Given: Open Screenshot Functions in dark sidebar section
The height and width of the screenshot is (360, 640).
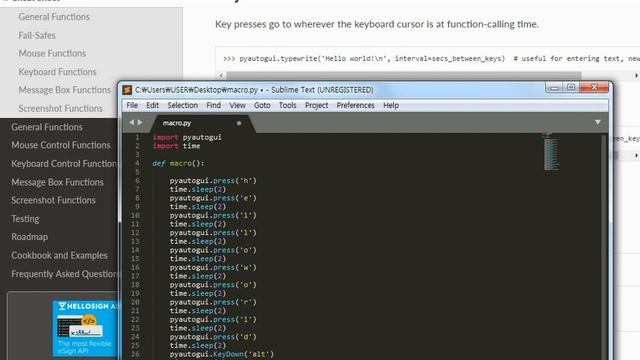Looking at the screenshot, I should [x=53, y=200].
